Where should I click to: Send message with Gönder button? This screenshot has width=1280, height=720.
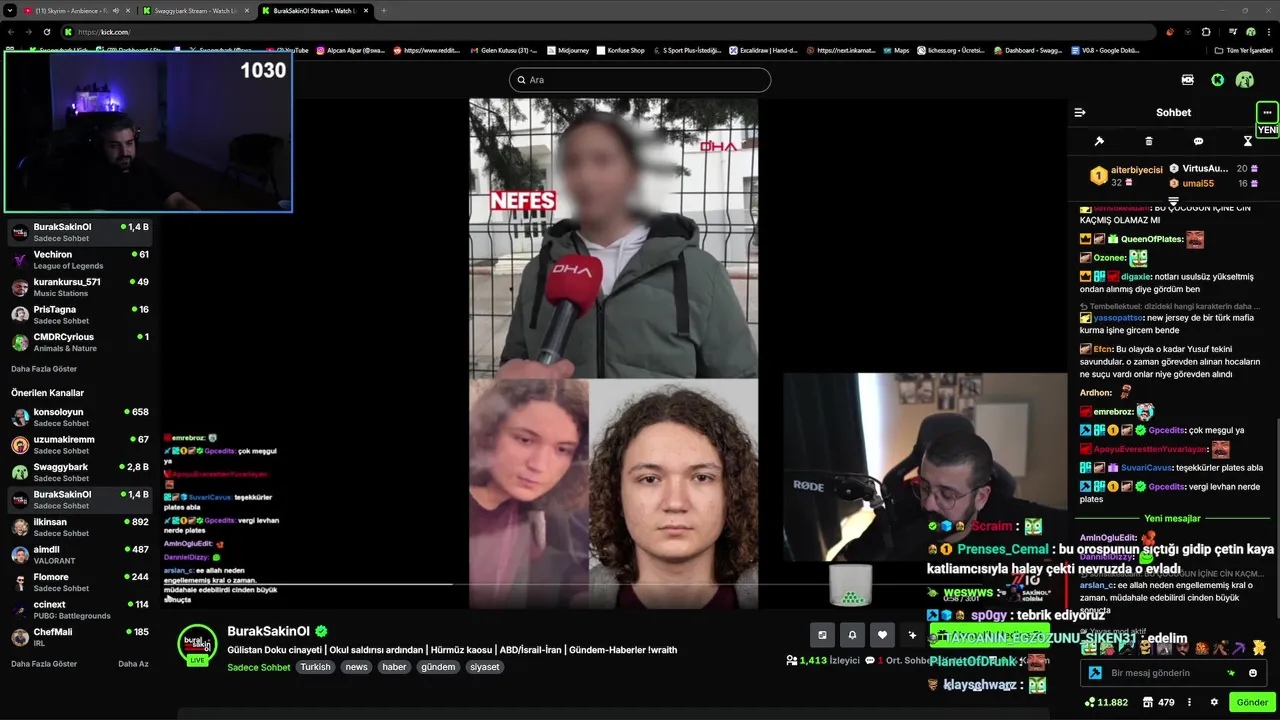coord(1252,702)
